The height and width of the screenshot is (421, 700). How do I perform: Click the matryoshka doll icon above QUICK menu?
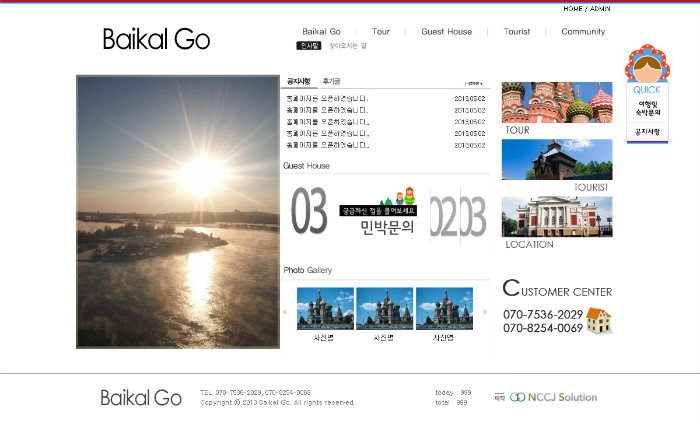click(647, 63)
